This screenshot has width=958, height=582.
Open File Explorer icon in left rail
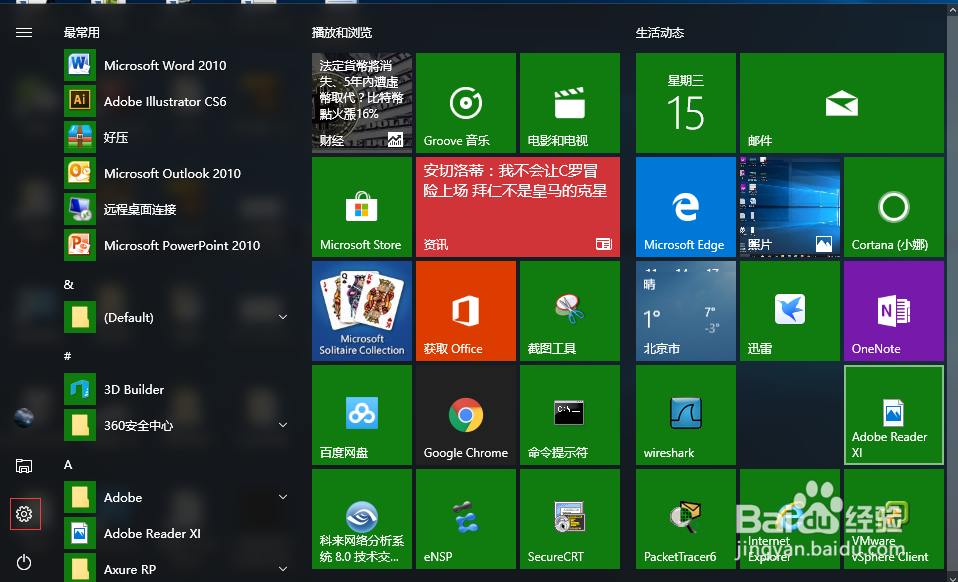point(24,465)
